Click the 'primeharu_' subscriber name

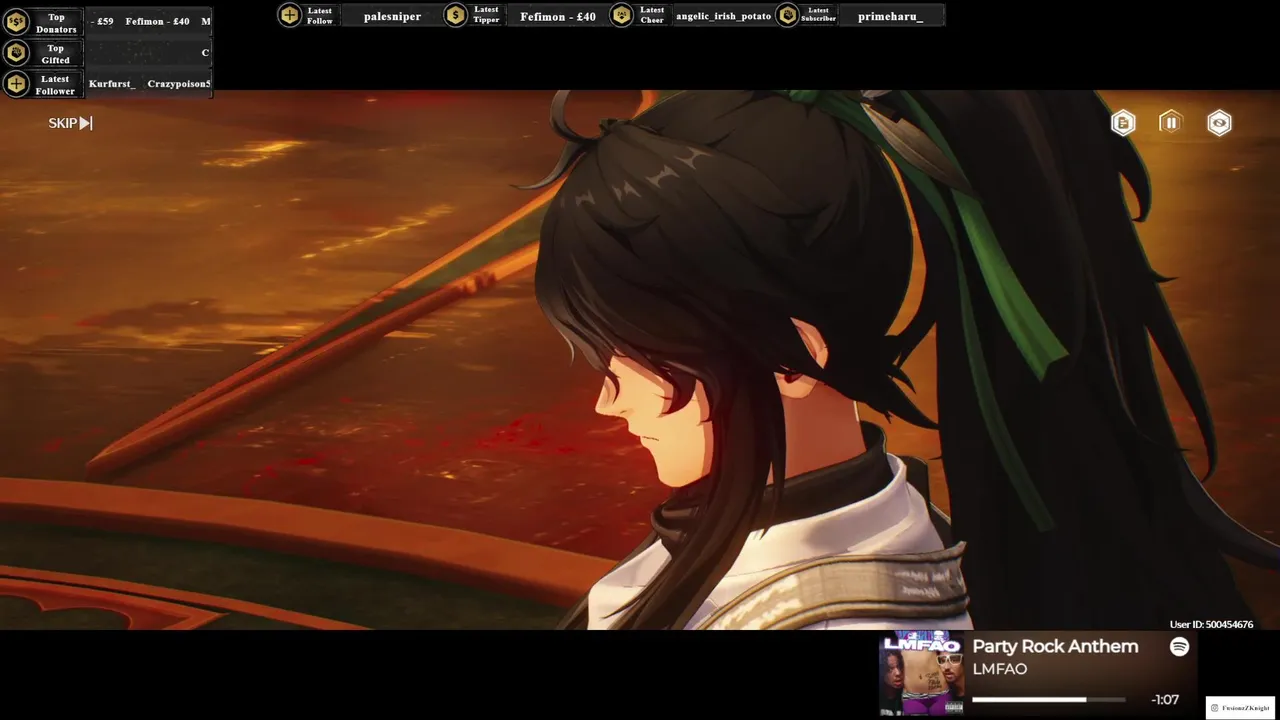(x=890, y=16)
